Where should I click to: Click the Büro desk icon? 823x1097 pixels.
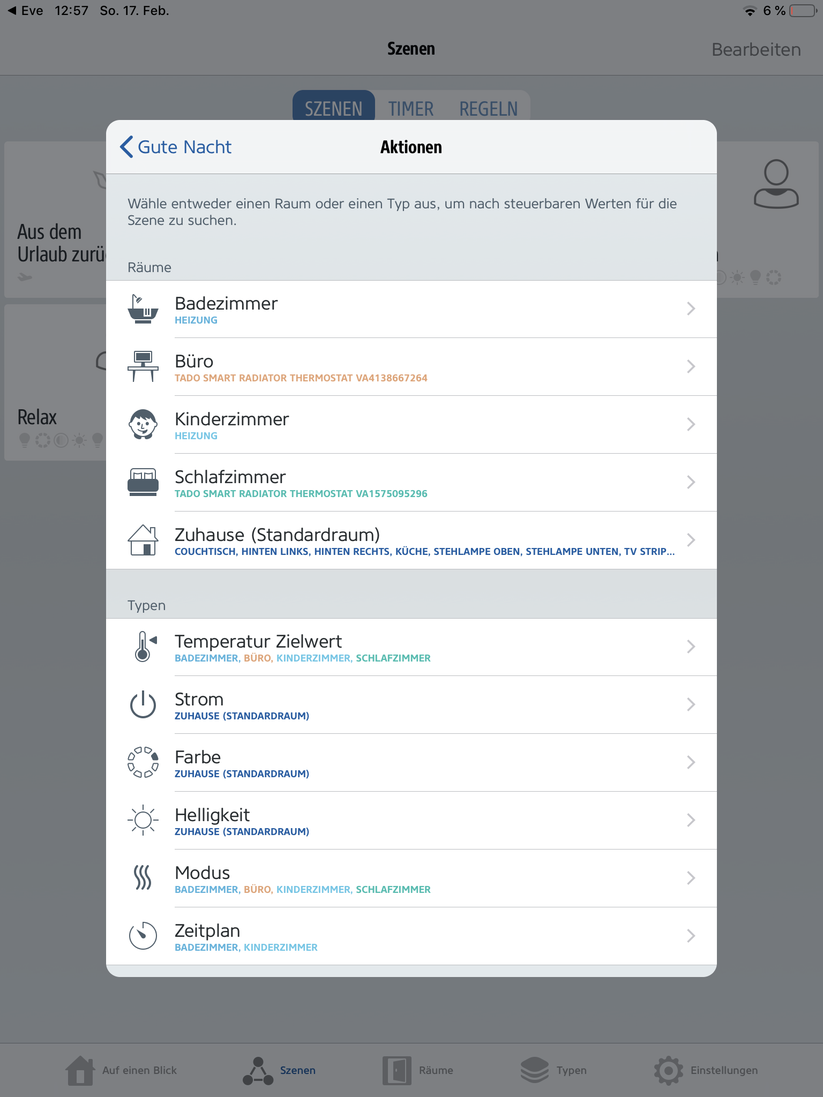click(x=143, y=366)
